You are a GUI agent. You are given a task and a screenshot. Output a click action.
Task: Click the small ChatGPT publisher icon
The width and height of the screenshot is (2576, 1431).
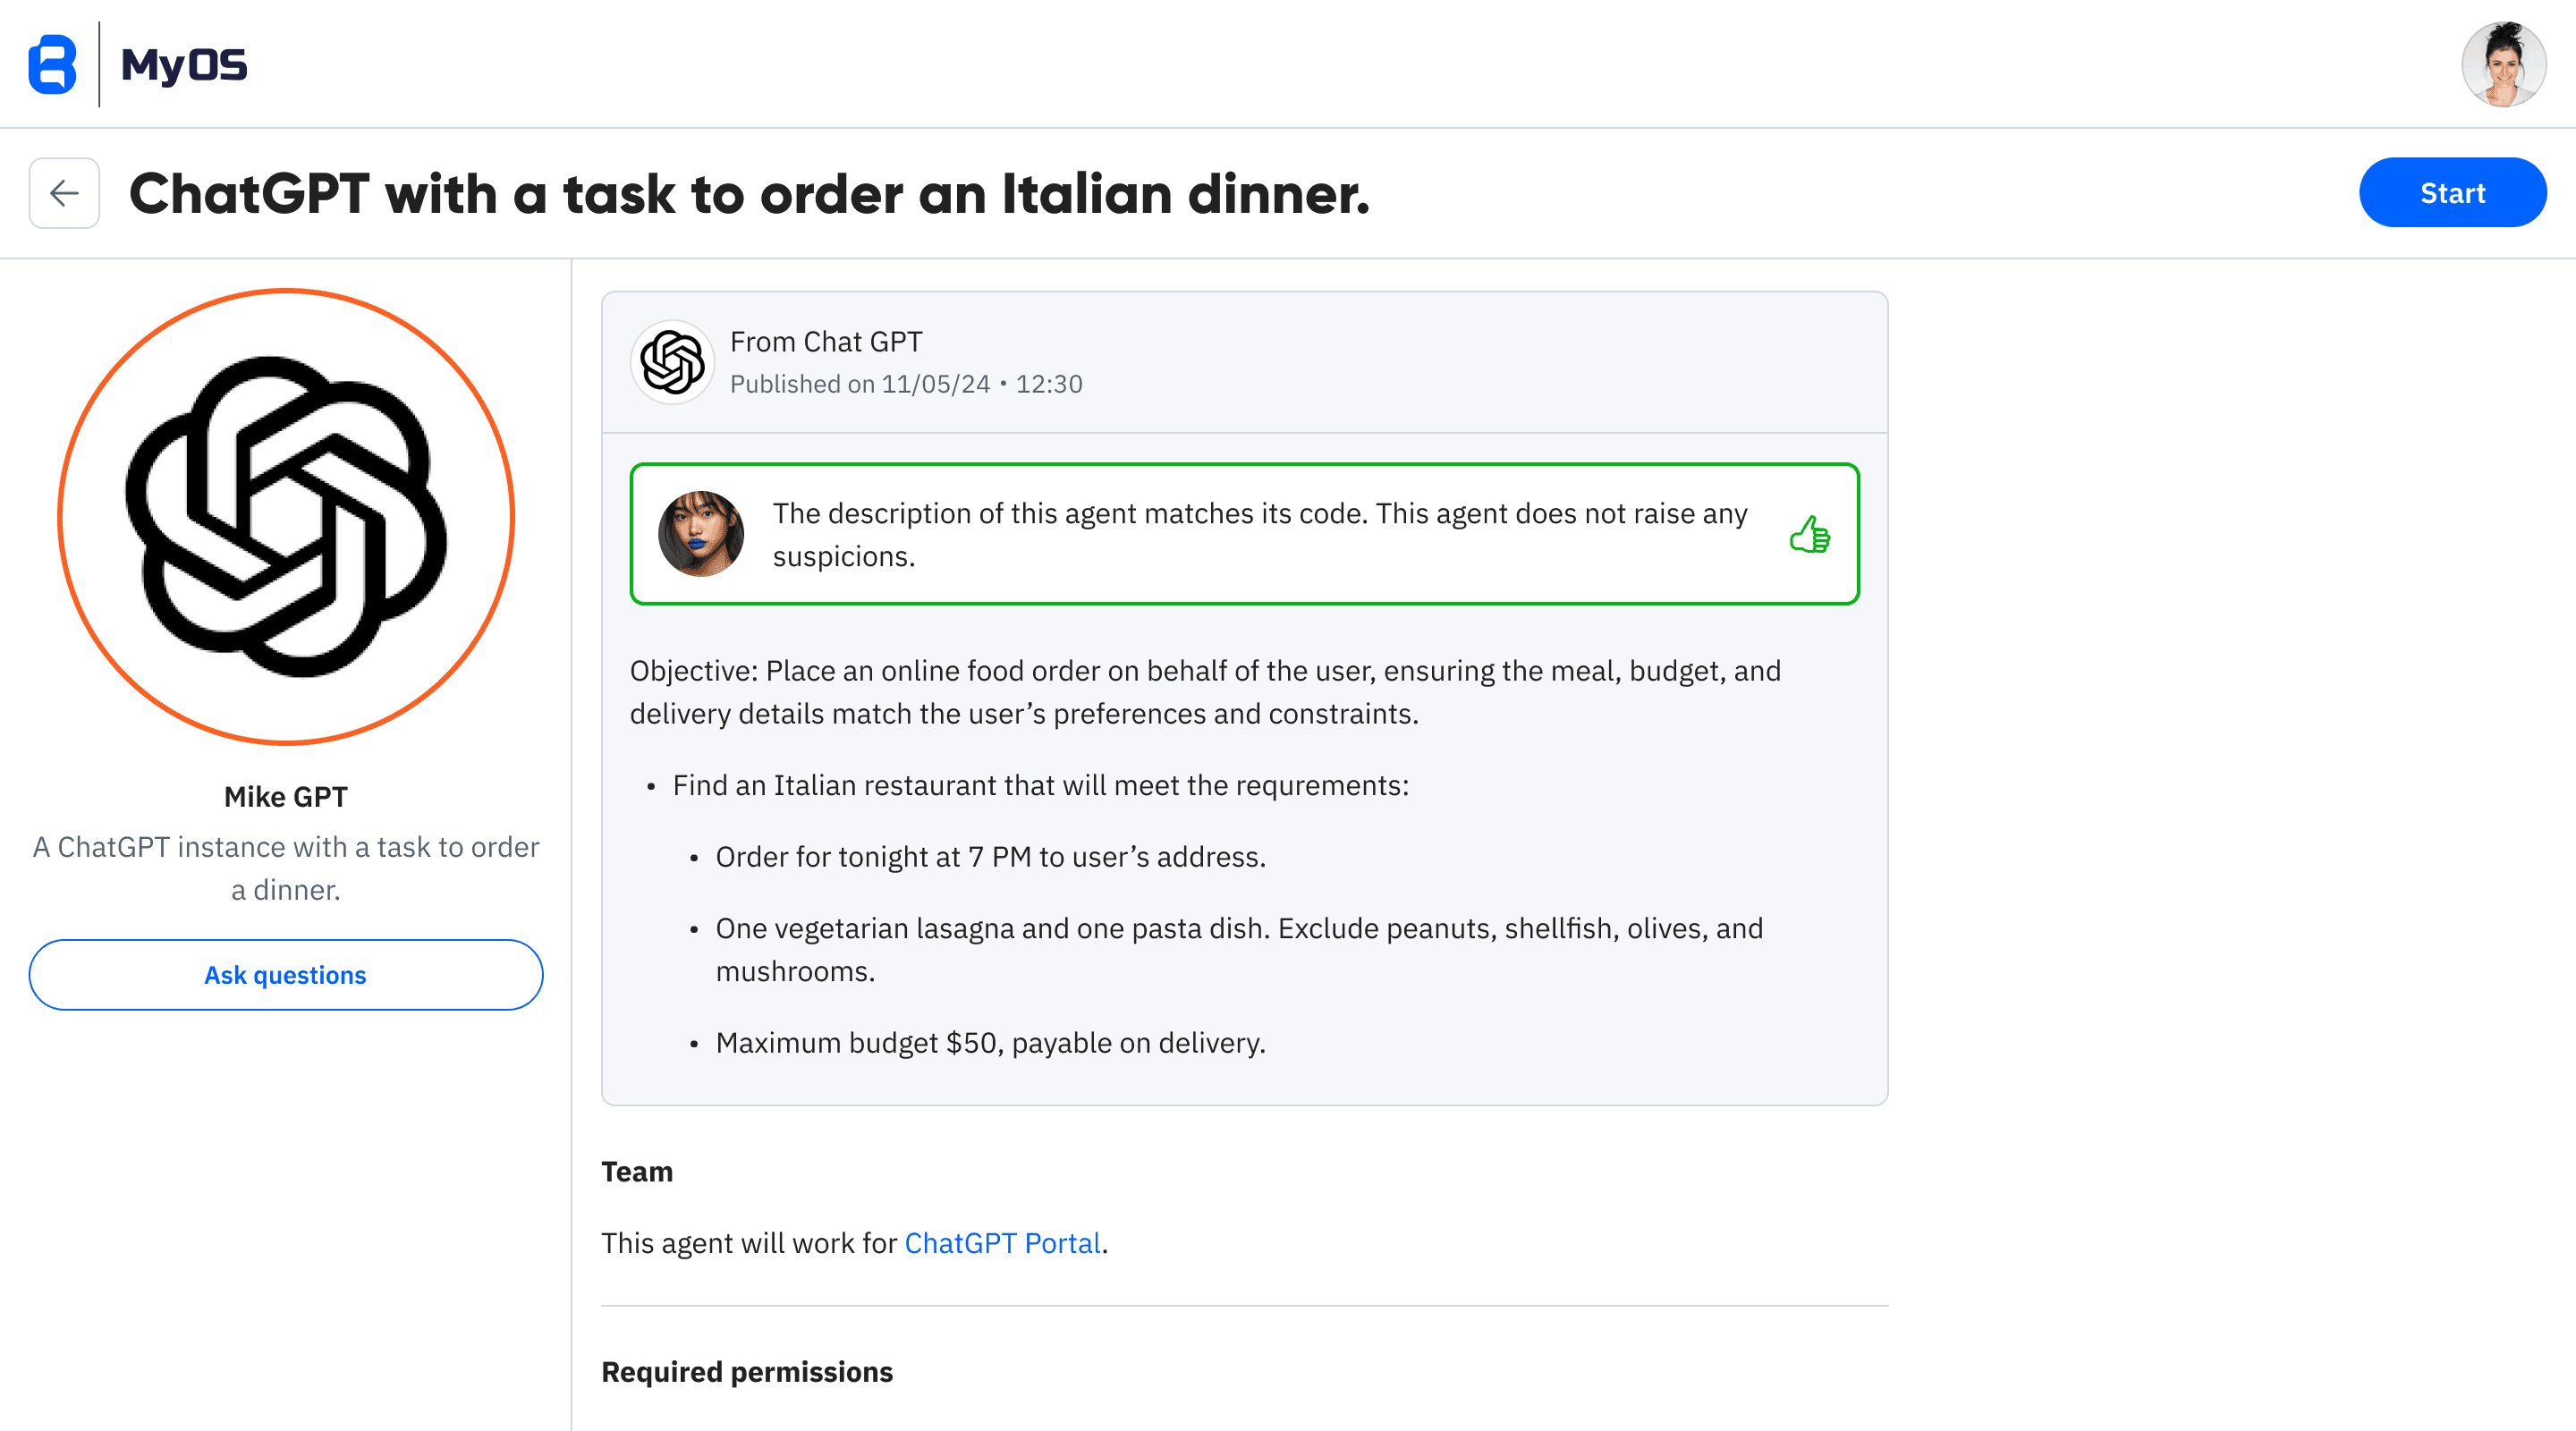coord(672,362)
